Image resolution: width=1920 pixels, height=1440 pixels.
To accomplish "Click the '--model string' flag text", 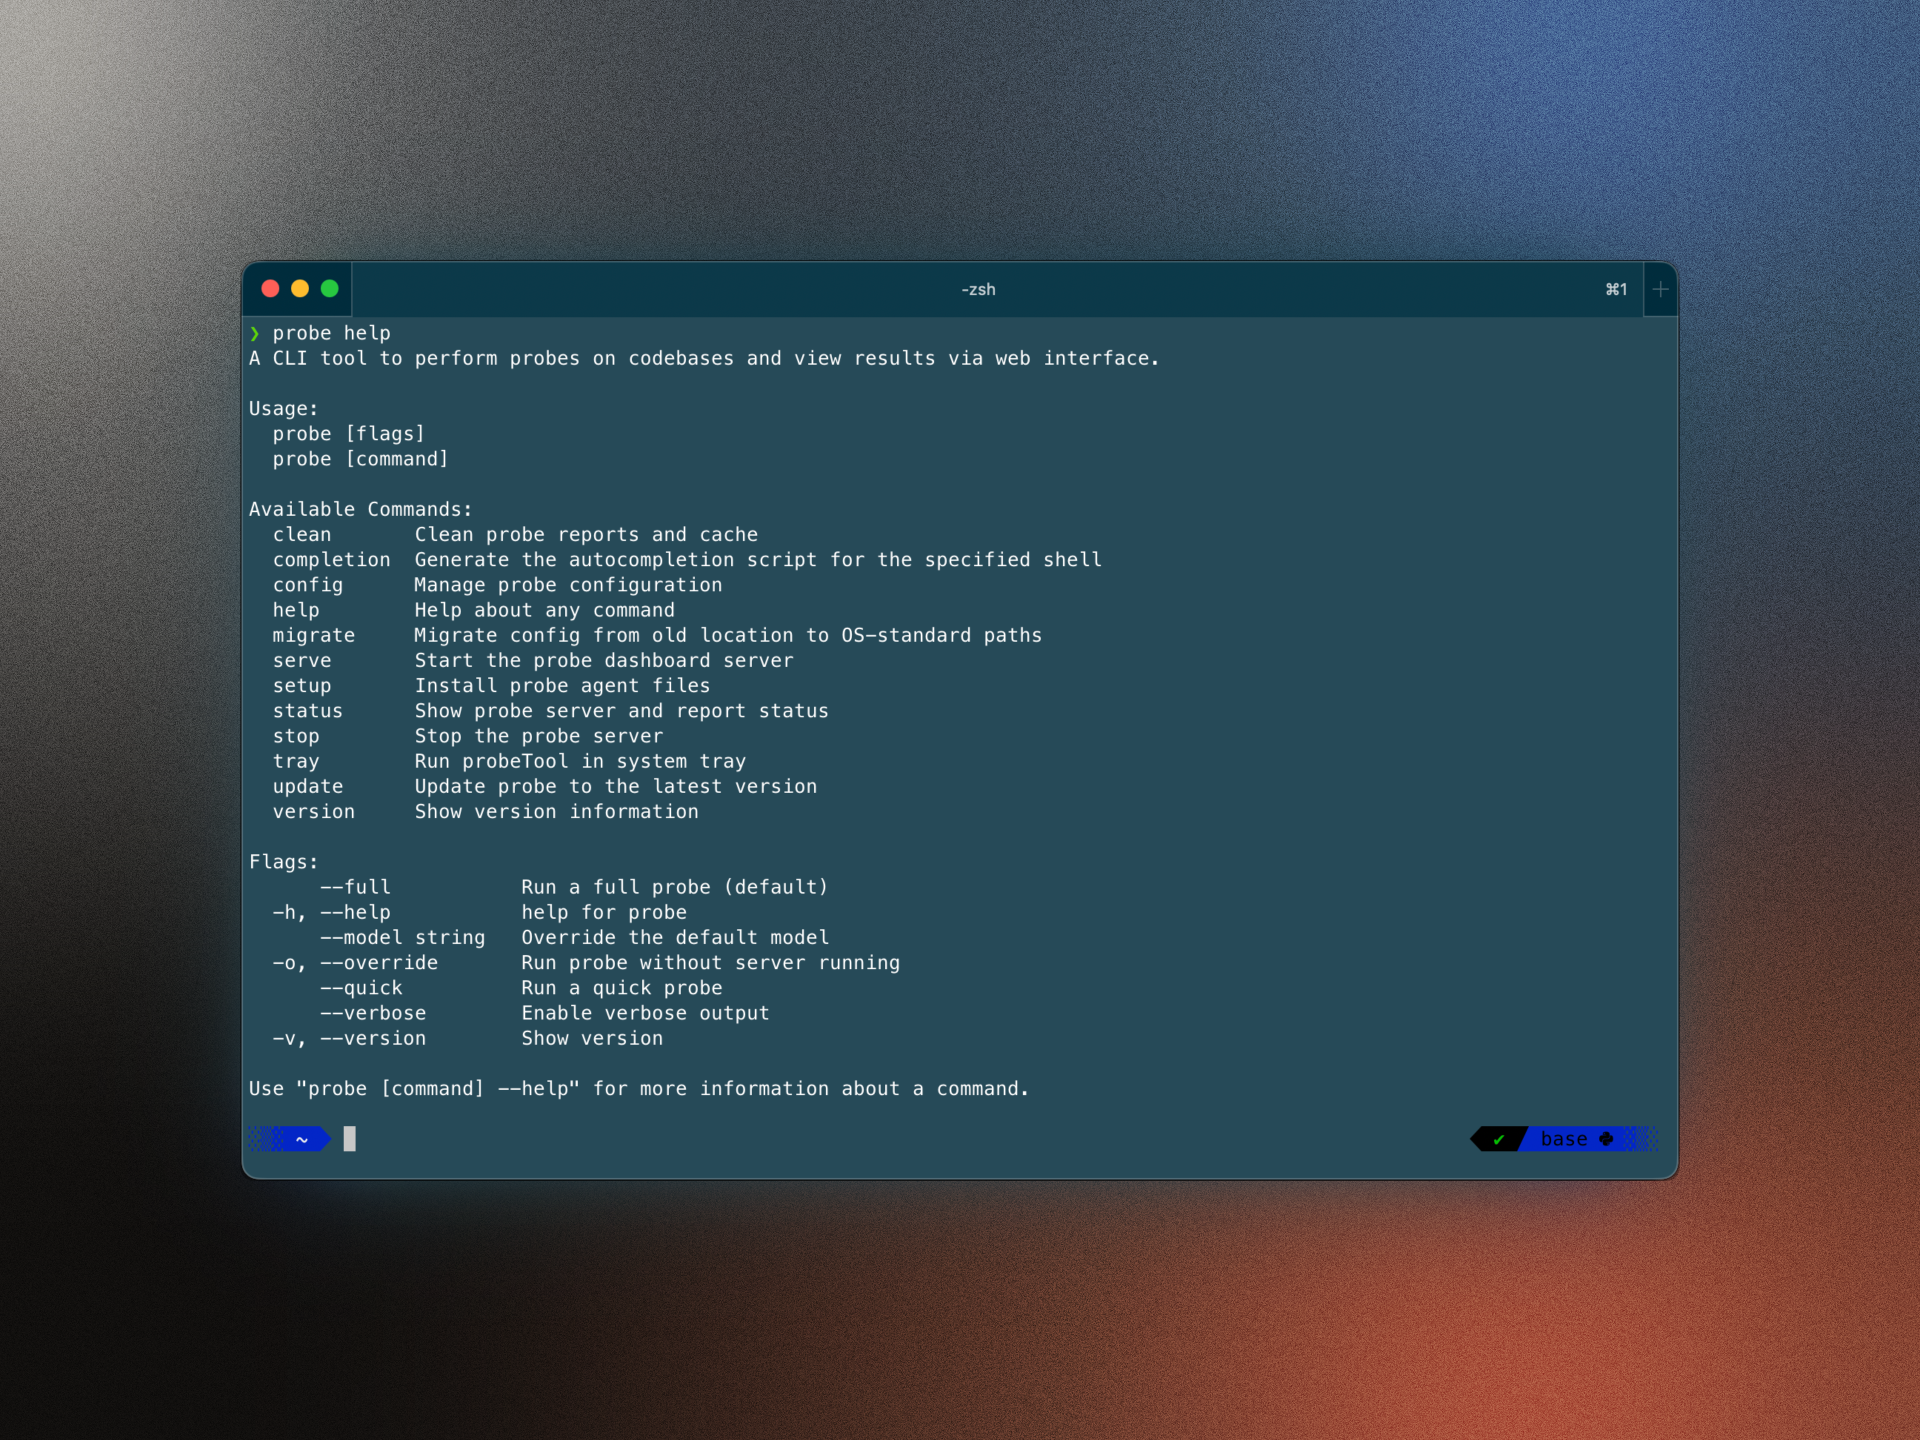I will click(402, 938).
